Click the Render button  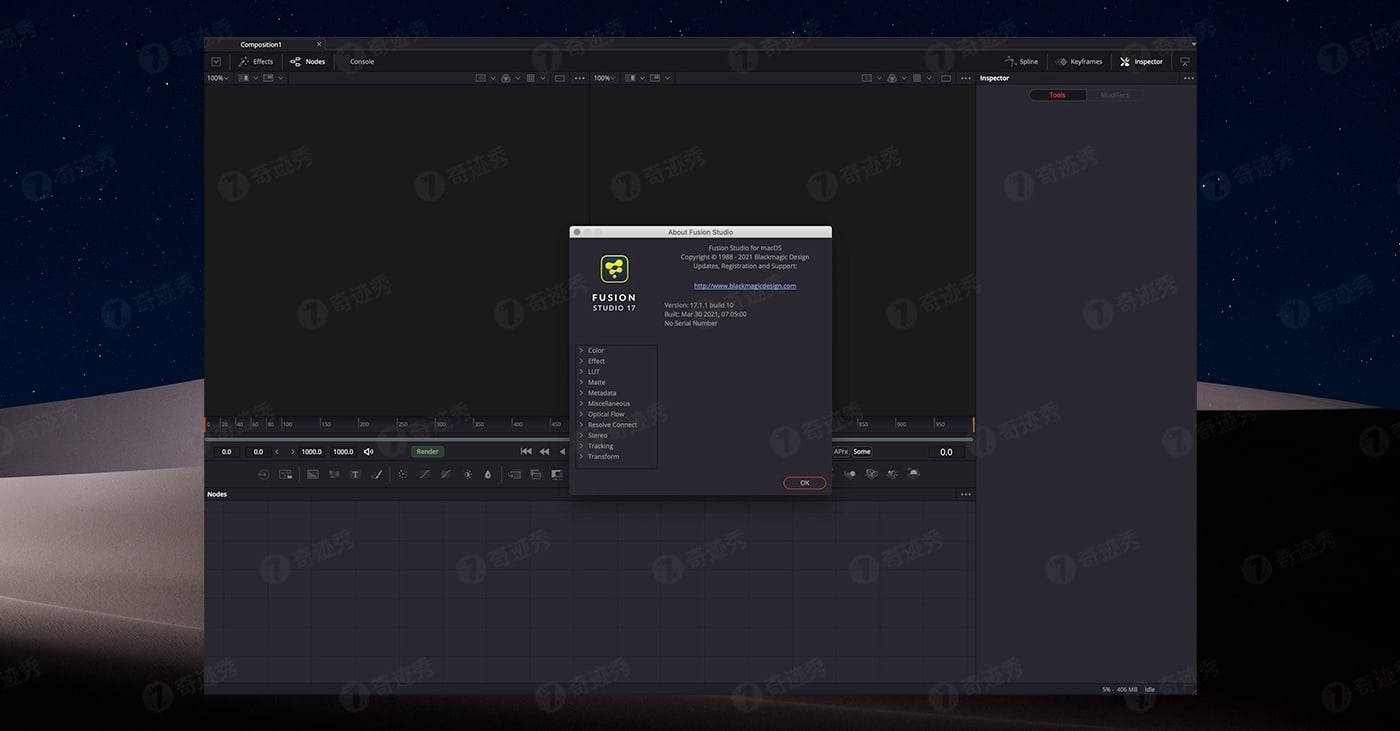click(x=428, y=452)
